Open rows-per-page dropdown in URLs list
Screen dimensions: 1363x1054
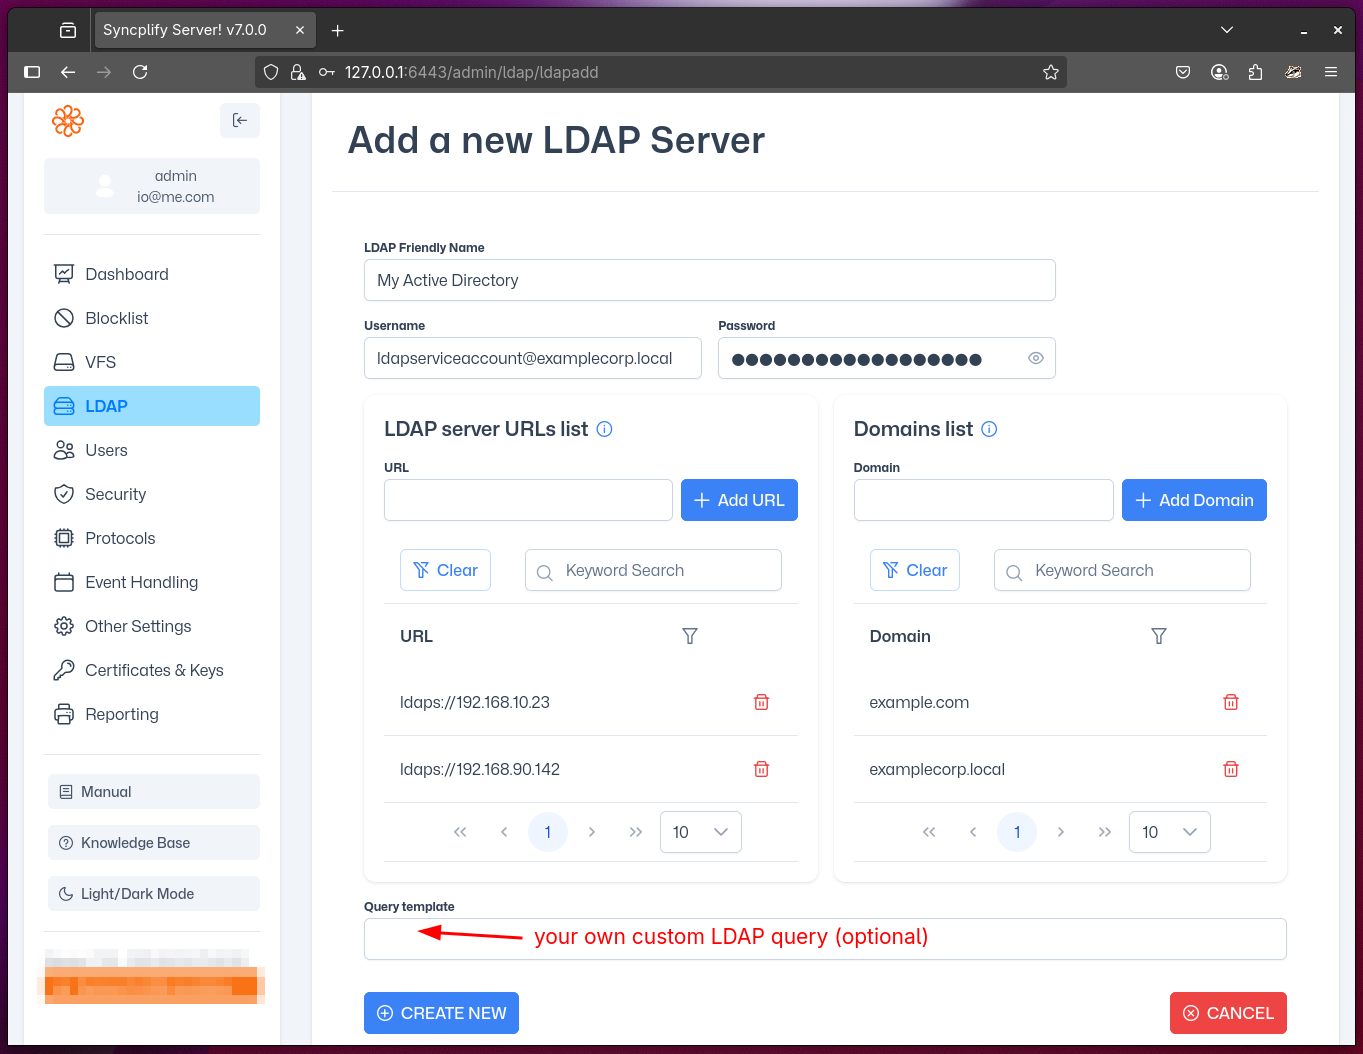(x=701, y=832)
